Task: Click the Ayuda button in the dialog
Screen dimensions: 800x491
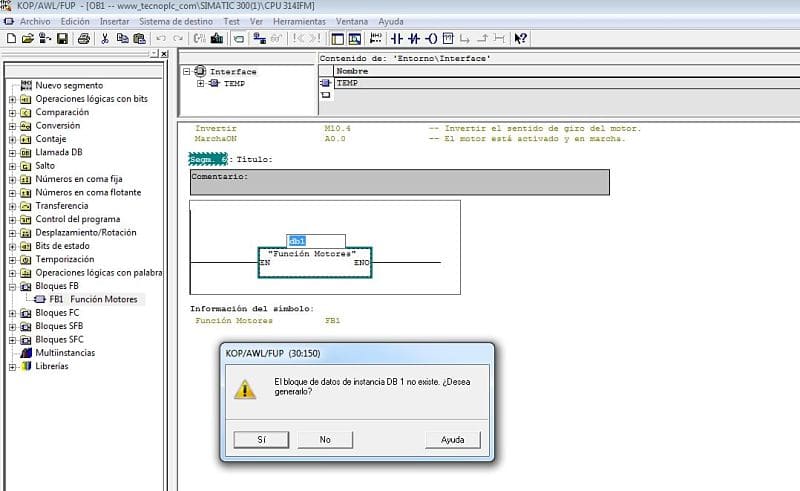Action: point(453,439)
